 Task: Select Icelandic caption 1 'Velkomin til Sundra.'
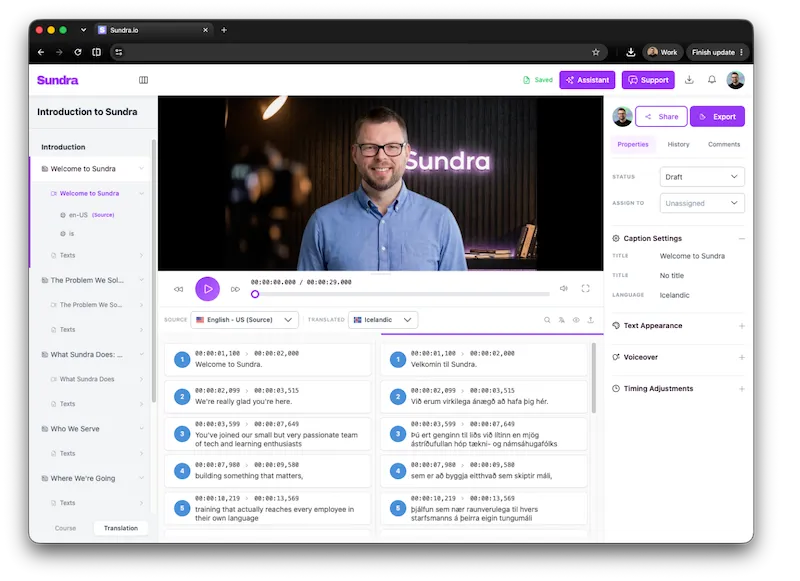(484, 360)
